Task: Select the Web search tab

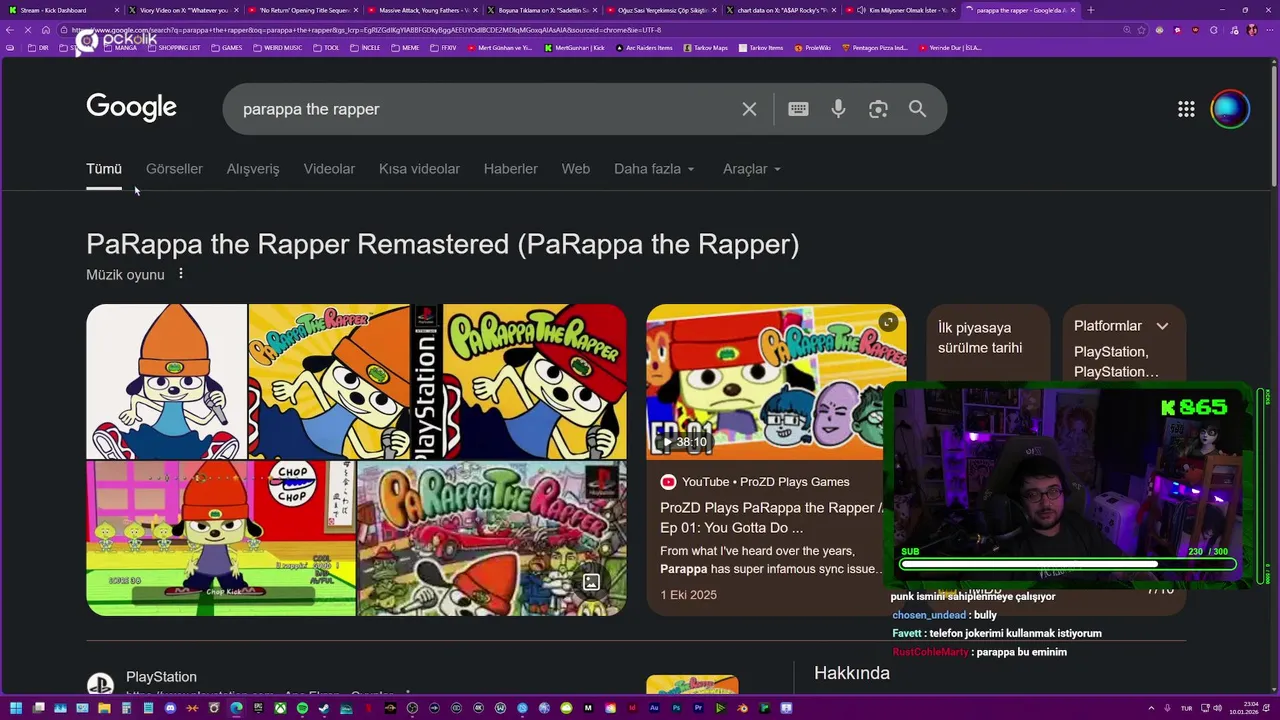Action: 575,169
